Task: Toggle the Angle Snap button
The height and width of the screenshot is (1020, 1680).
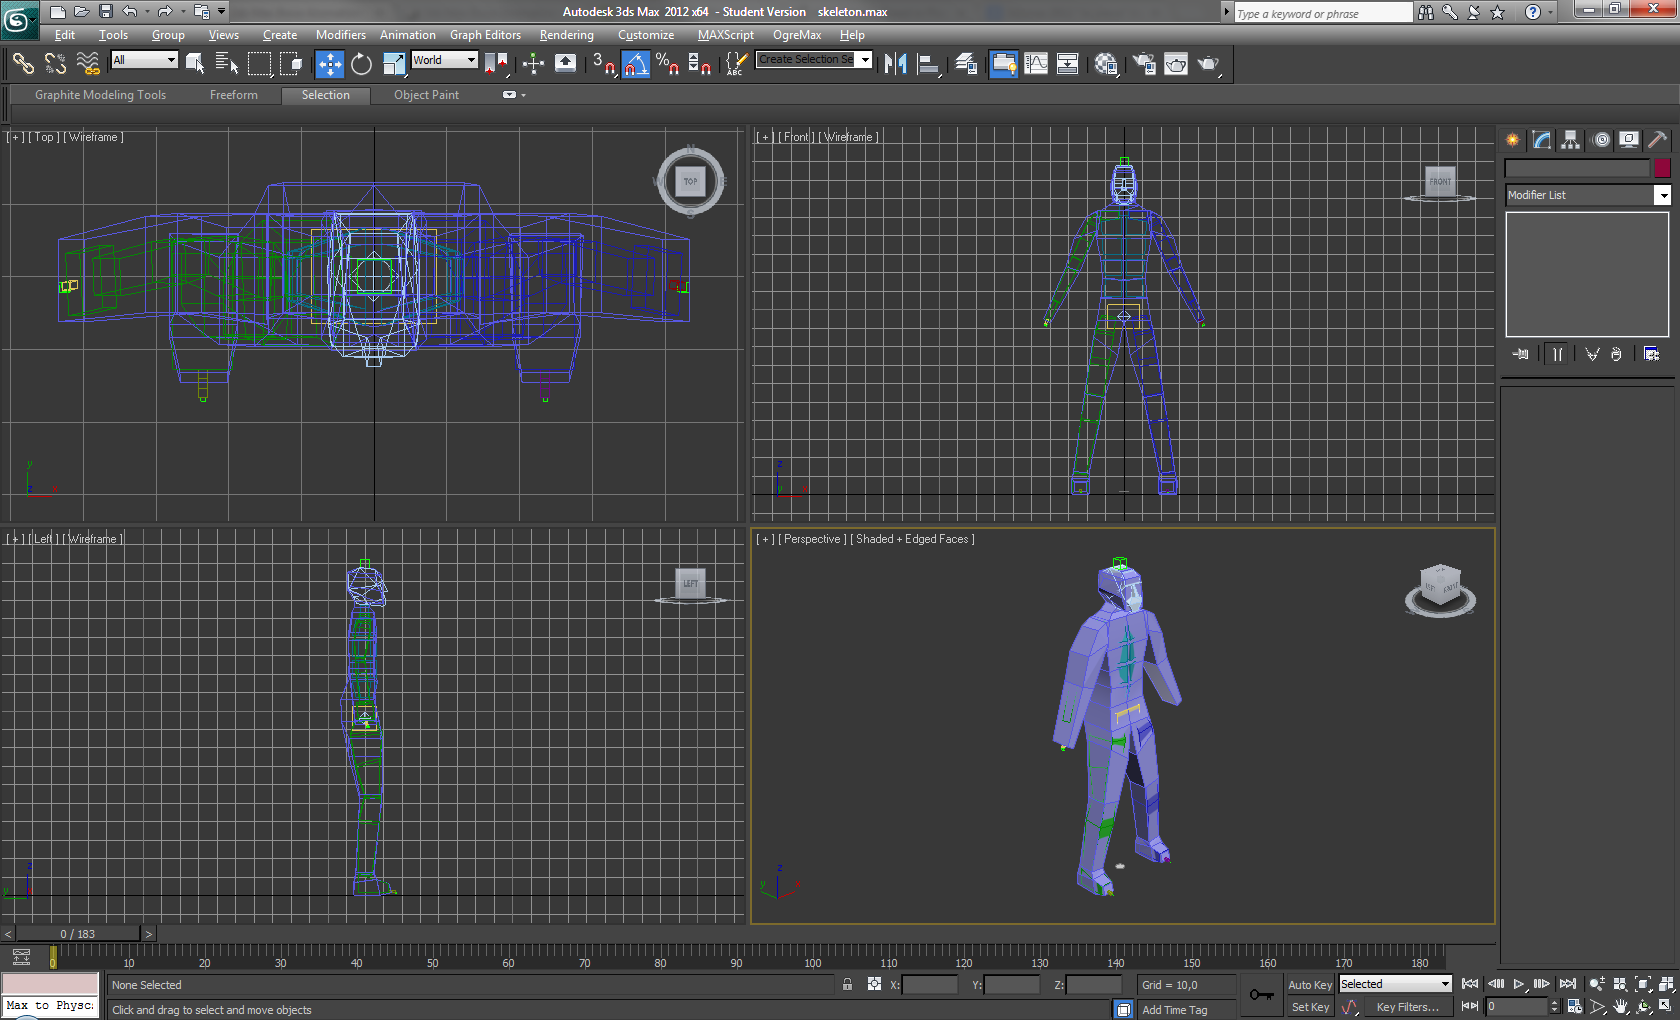Action: (635, 64)
